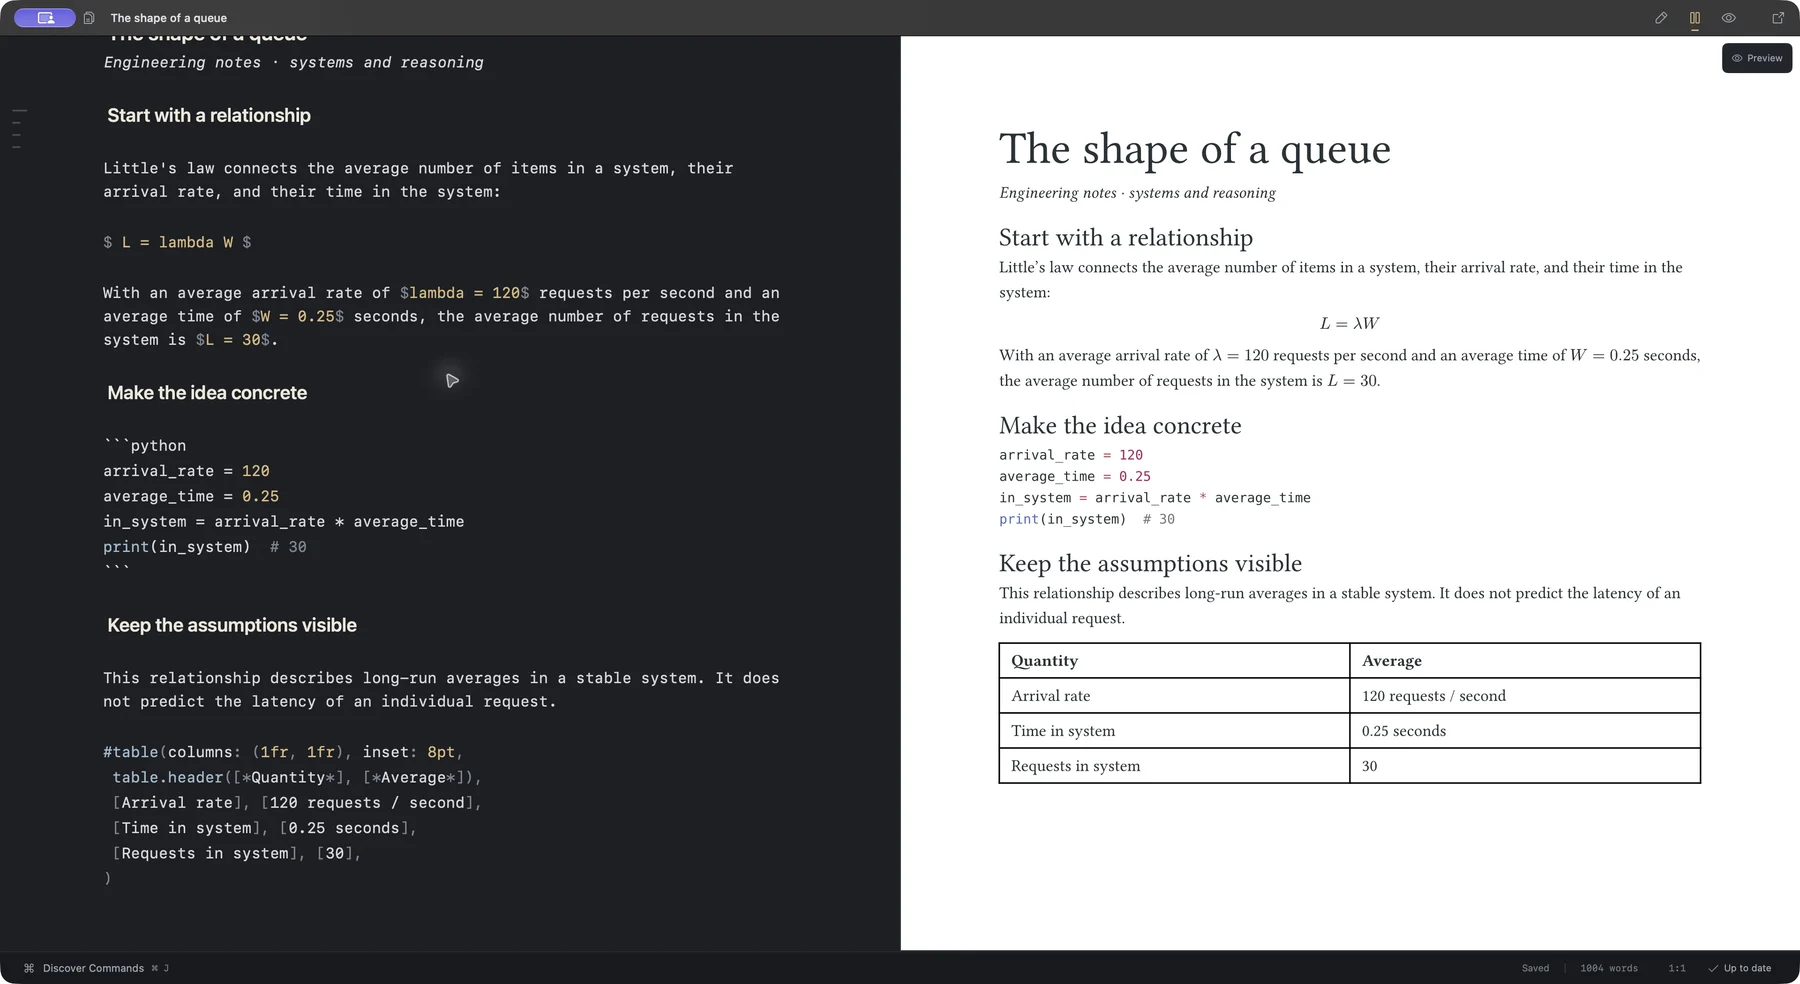Click the command symbol icon in status bar
This screenshot has height=984, width=1800.
(x=29, y=968)
